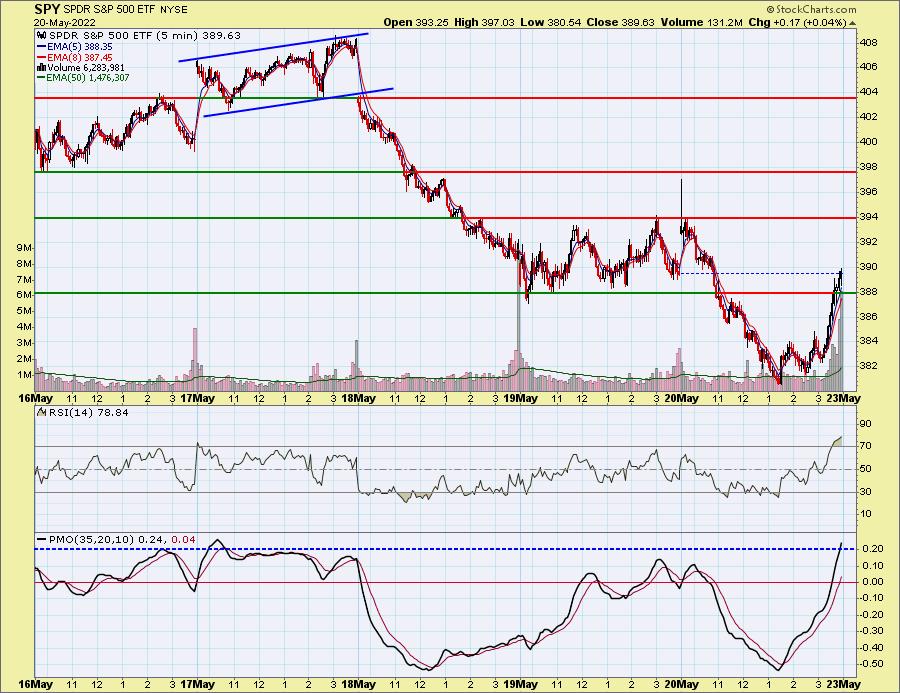Click the 3M volume axis label
The height and width of the screenshot is (693, 900).
(x=24, y=343)
